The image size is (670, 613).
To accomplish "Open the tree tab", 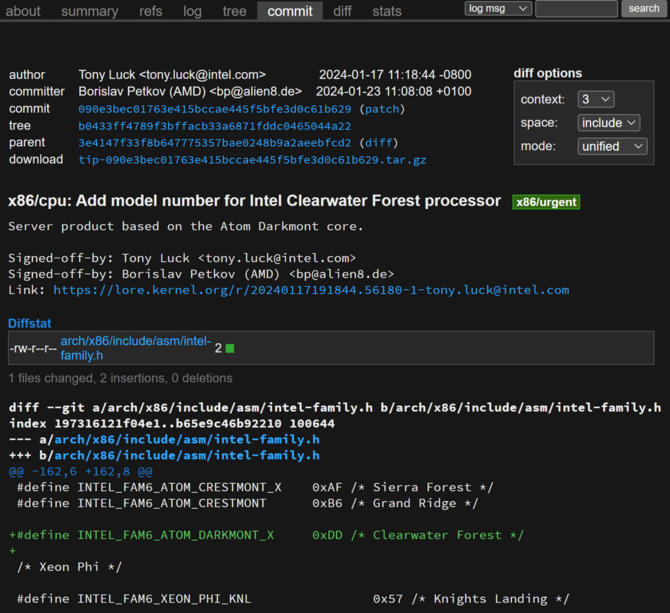I will 234,11.
